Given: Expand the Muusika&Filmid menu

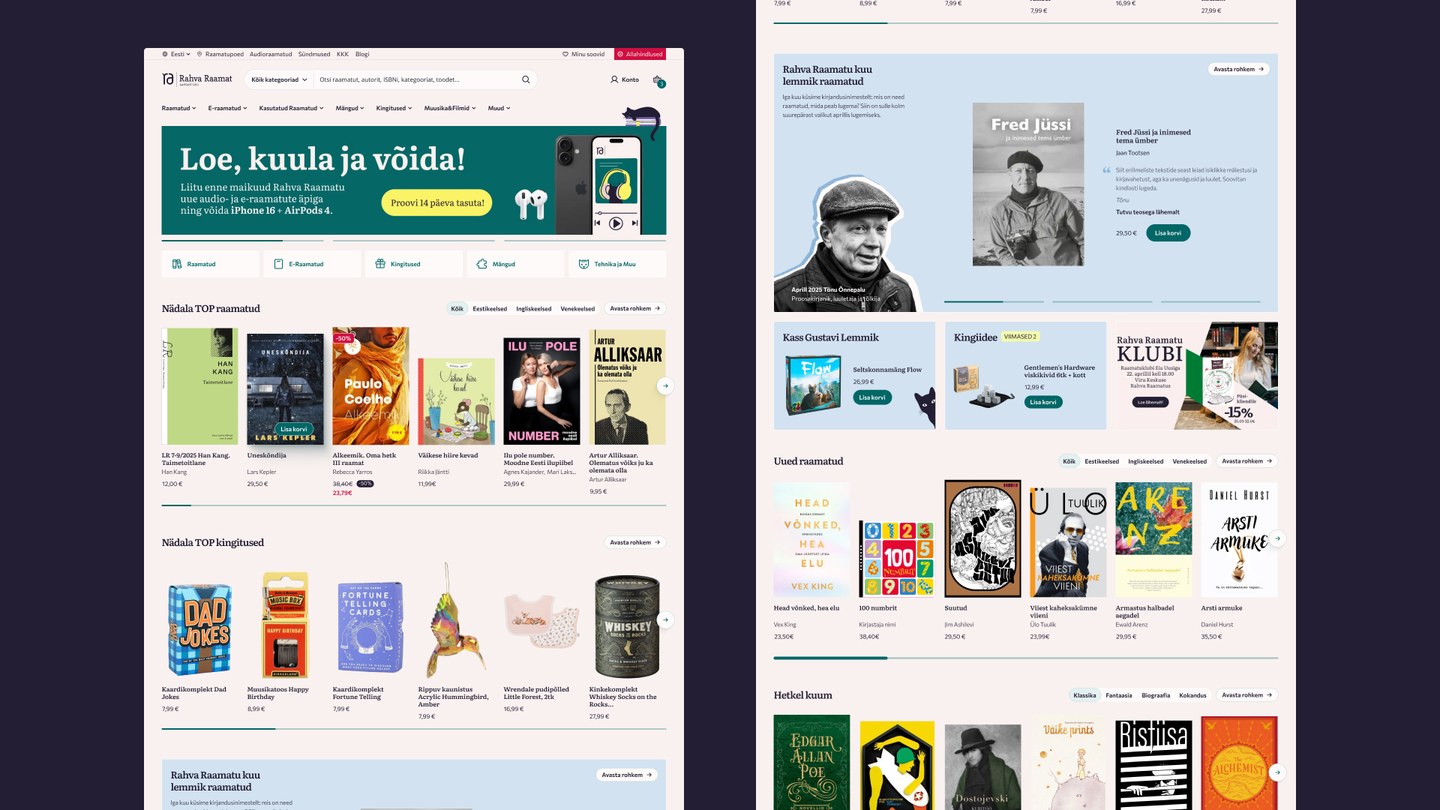Looking at the screenshot, I should click(451, 108).
